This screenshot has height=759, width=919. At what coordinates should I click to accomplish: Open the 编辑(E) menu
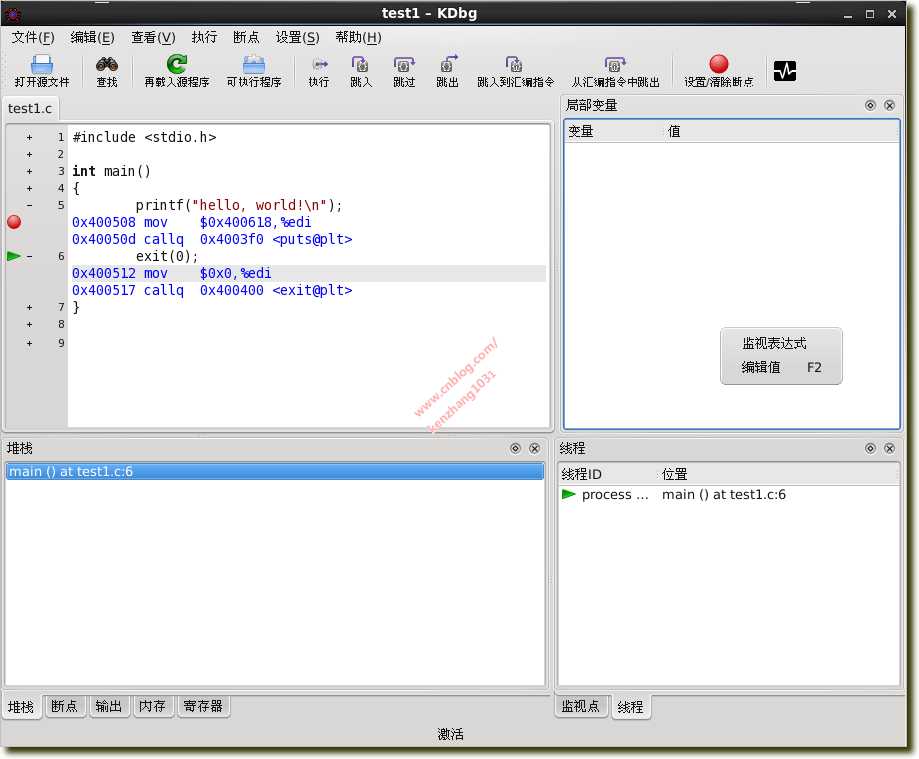coord(93,38)
